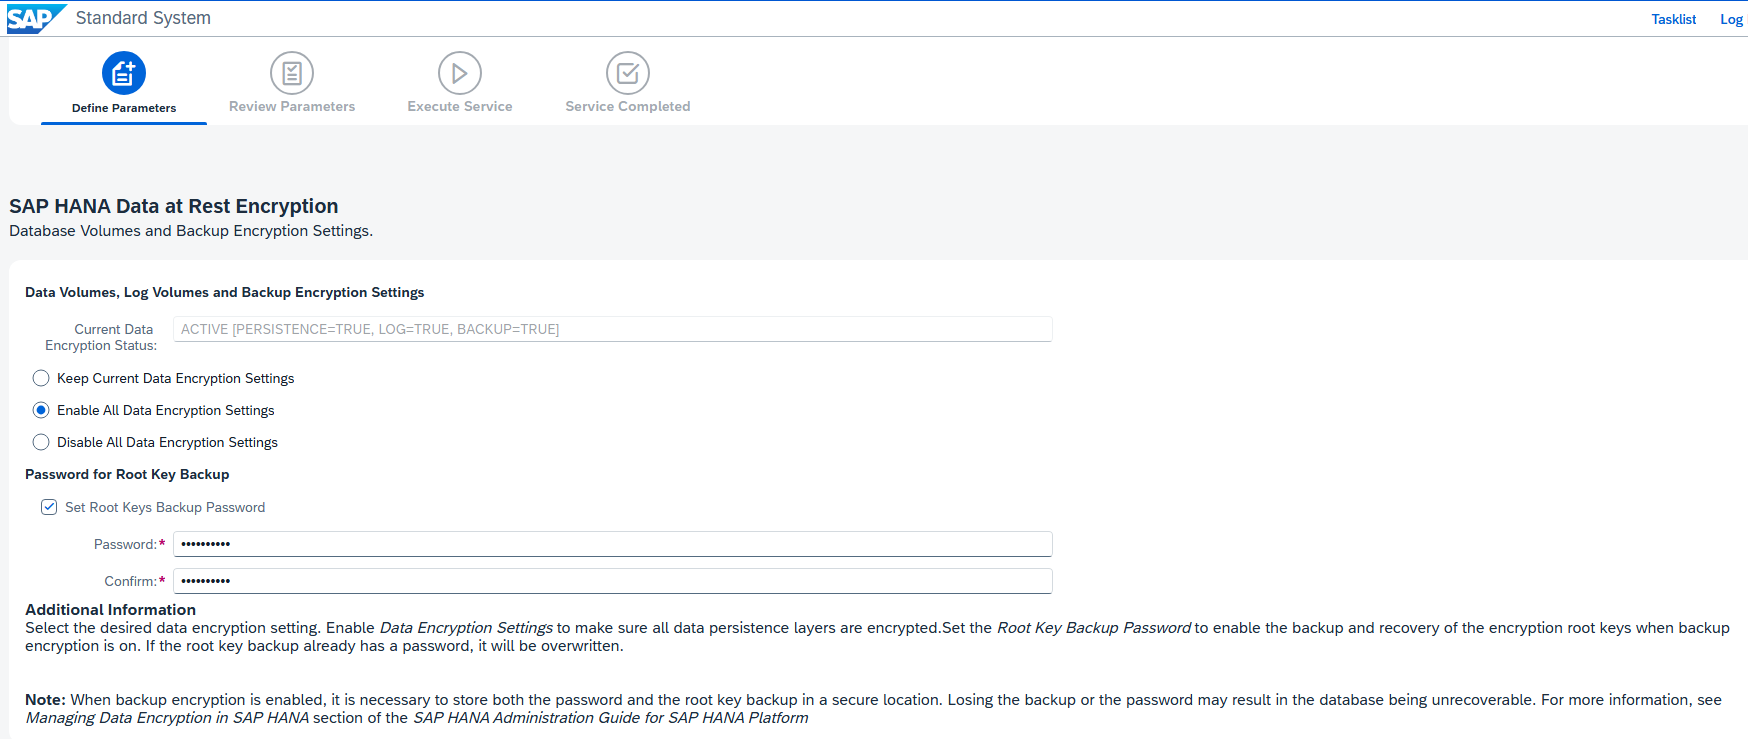Viewport: 1748px width, 739px height.
Task: Select the Execute Service step icon
Action: click(x=460, y=73)
